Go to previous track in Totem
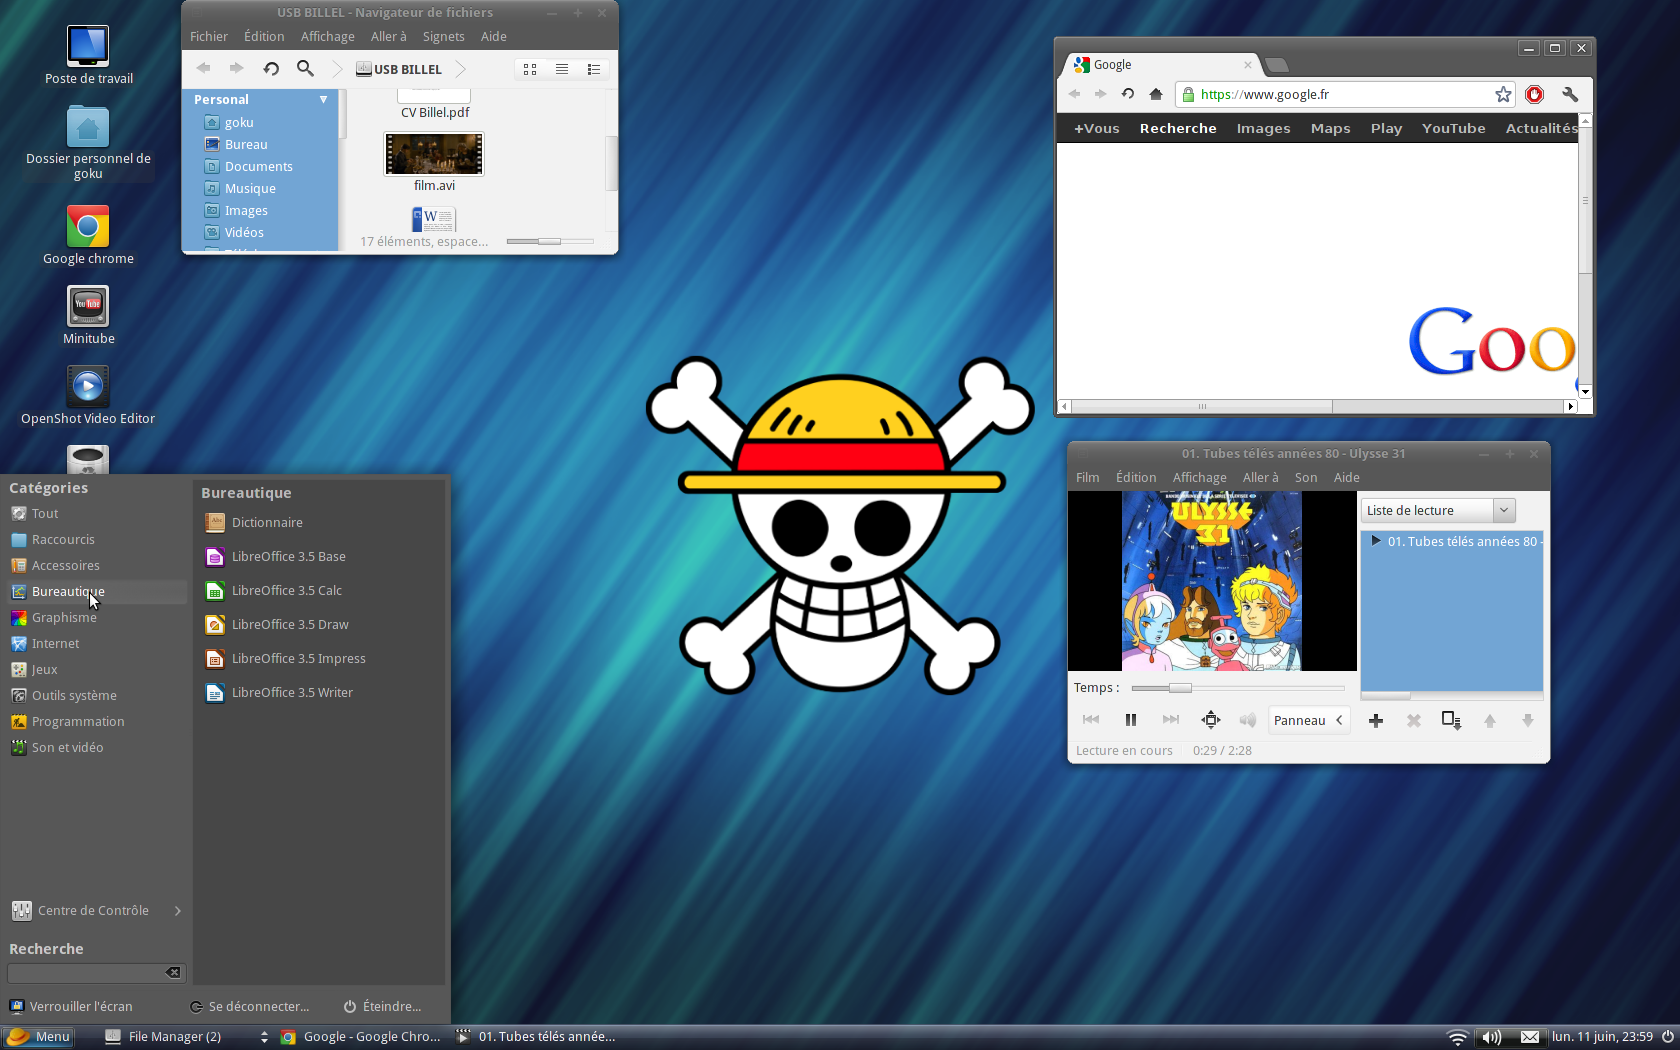This screenshot has width=1680, height=1050. coord(1091,720)
